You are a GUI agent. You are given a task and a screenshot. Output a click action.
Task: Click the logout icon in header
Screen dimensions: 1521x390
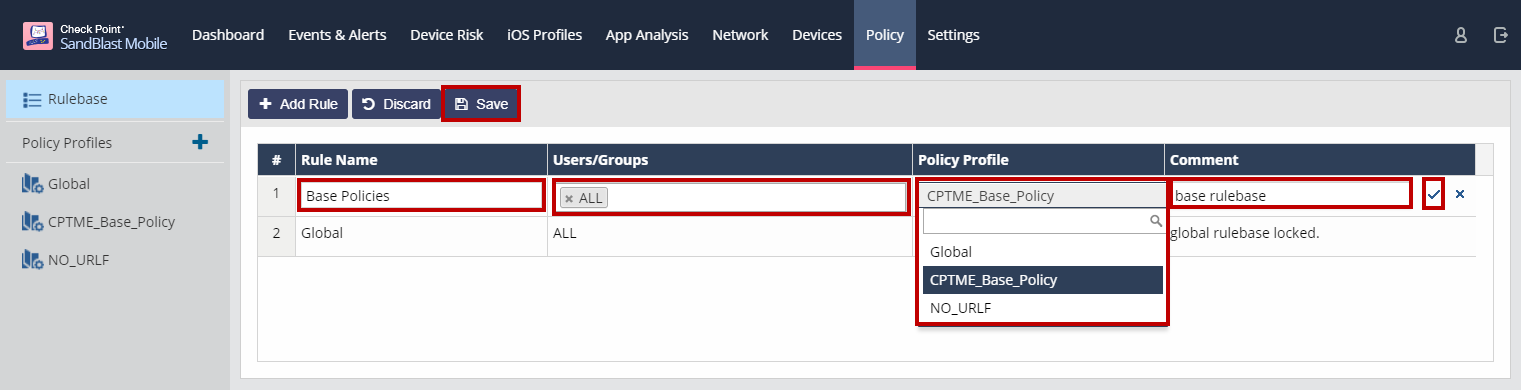point(1500,35)
